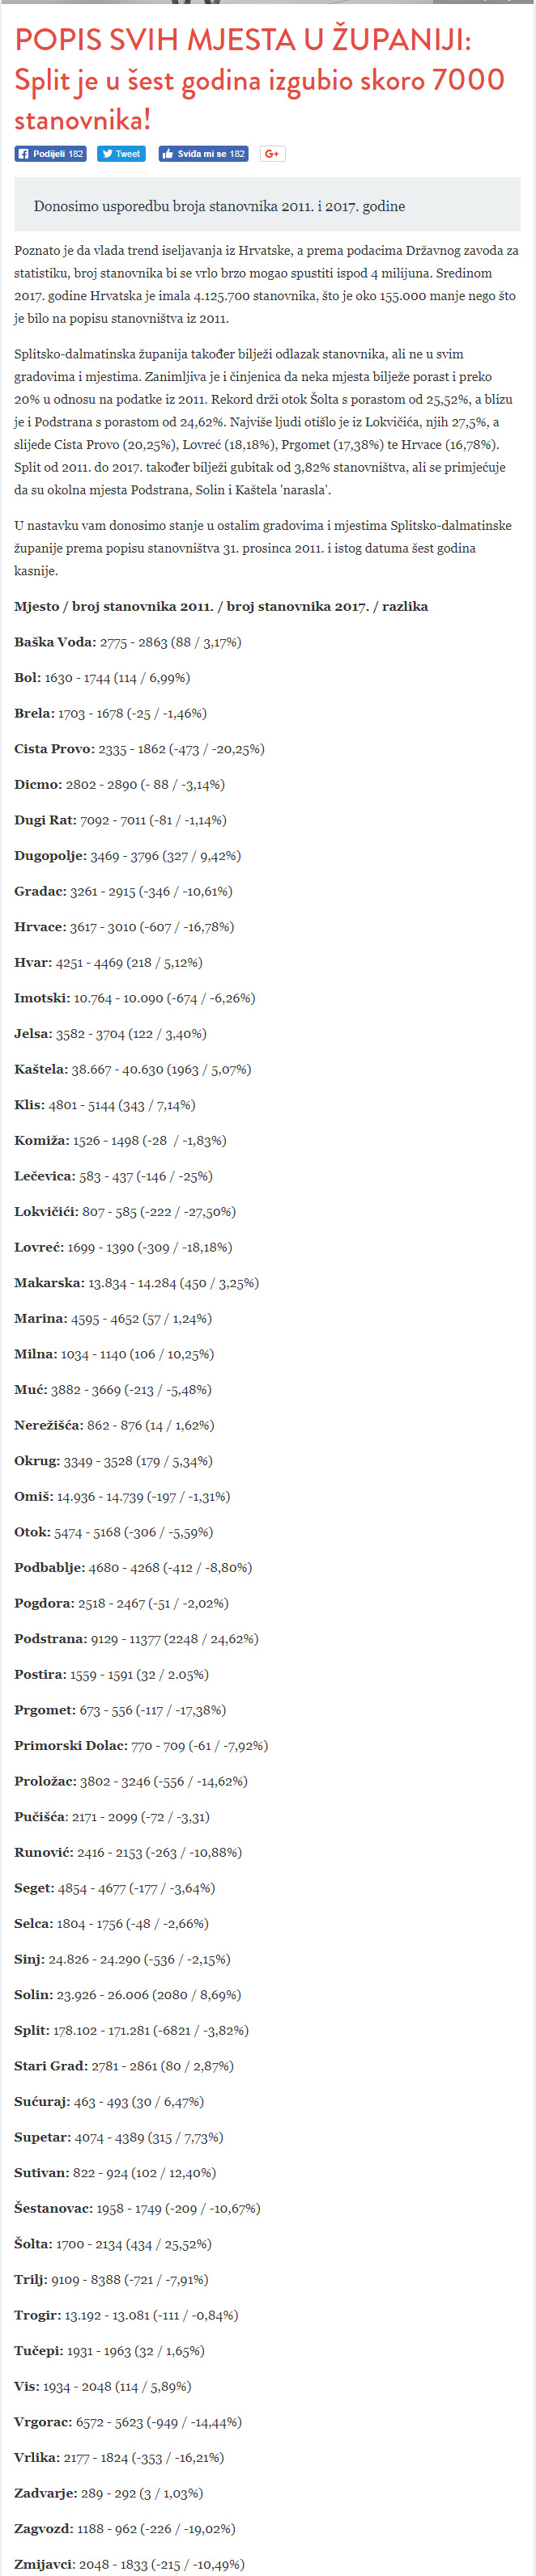Click the Hvar population entry

[108, 963]
